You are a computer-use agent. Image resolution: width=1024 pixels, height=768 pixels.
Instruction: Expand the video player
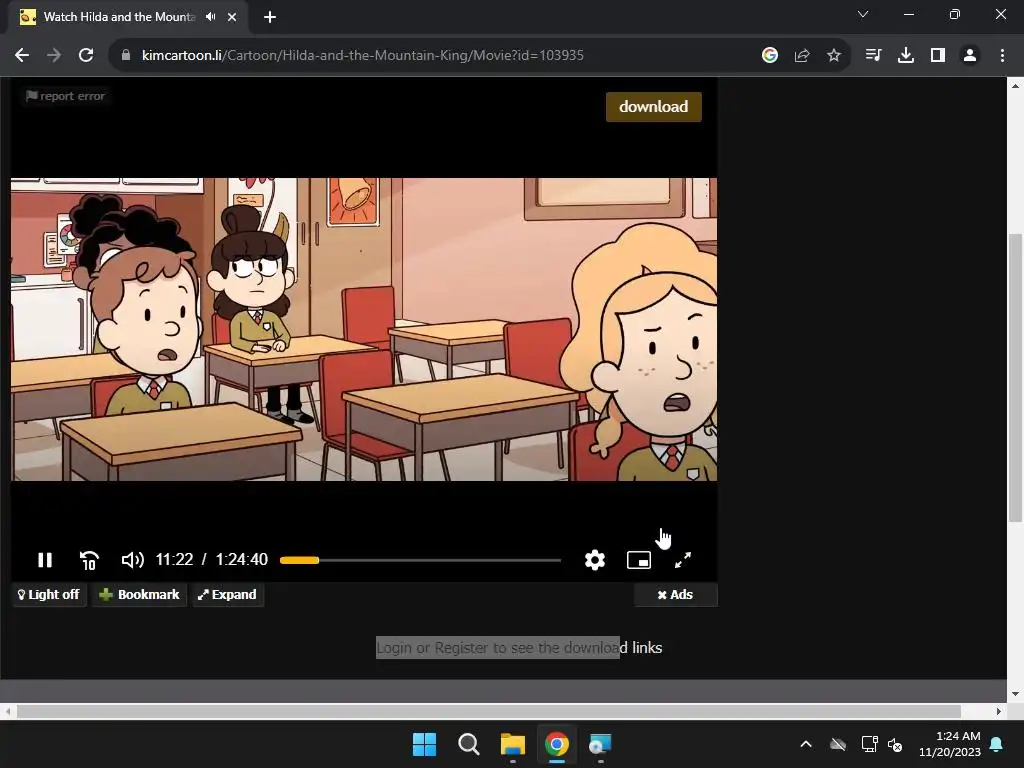228,594
